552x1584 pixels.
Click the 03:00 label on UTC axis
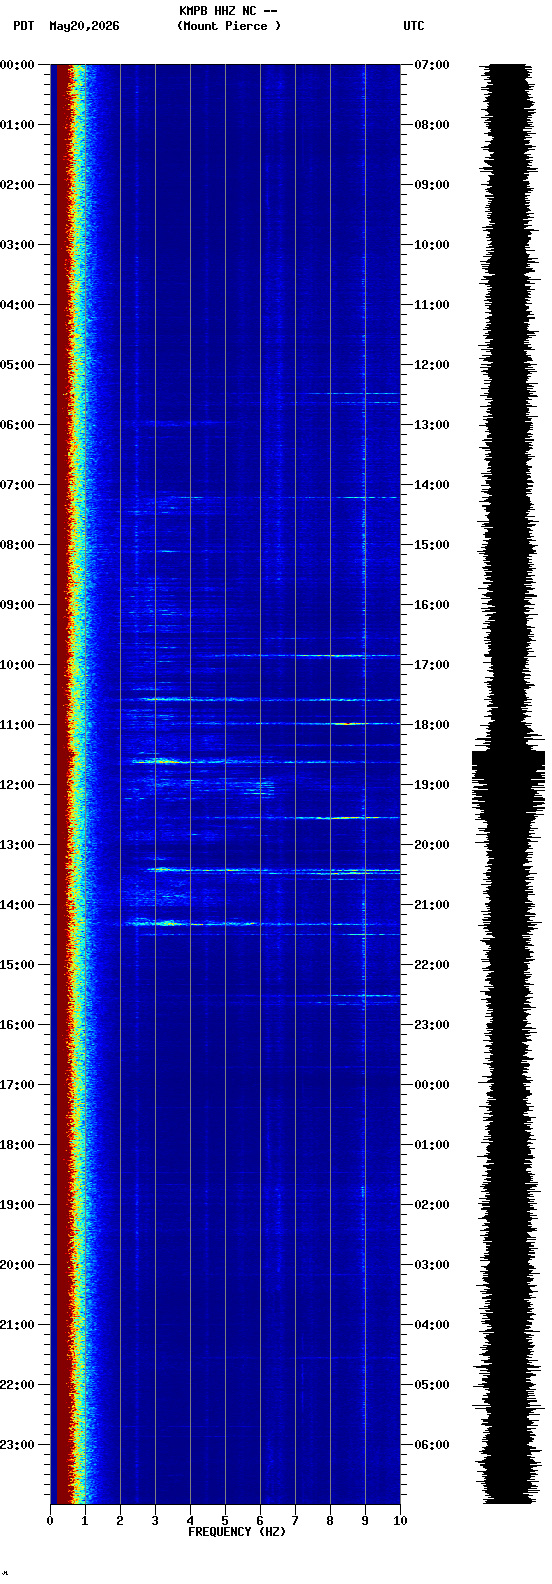(x=431, y=1265)
